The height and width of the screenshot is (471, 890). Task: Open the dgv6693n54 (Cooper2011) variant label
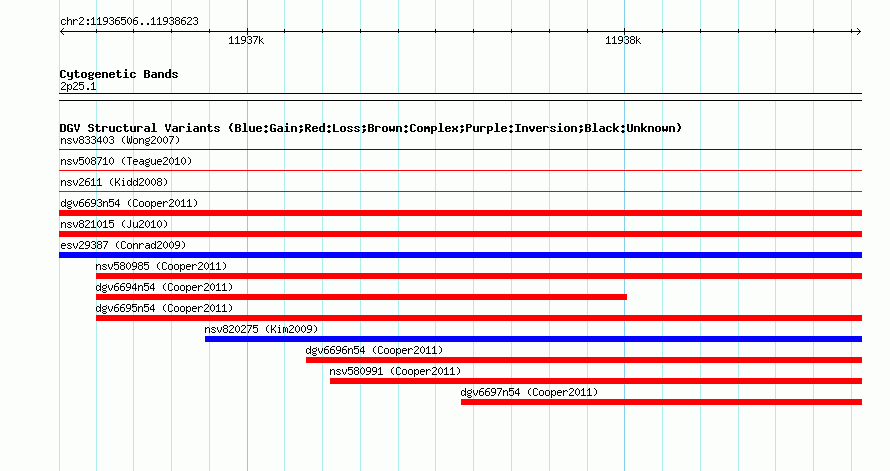tap(129, 203)
